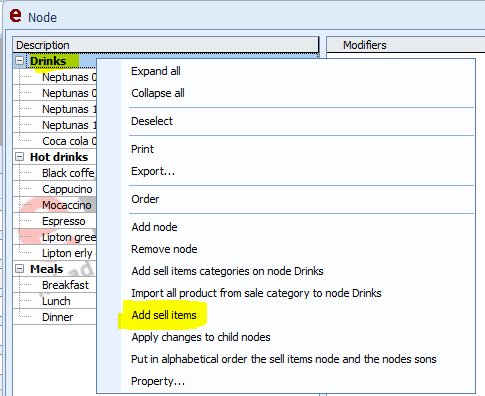Screen dimensions: 485x396
Task: Choose Collapse all from context menu
Action: click(x=158, y=93)
